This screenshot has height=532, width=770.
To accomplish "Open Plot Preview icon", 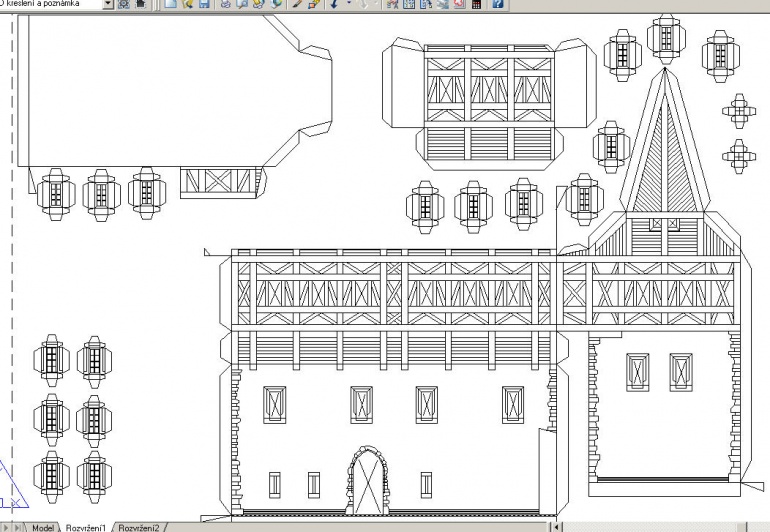I will [x=242, y=4].
